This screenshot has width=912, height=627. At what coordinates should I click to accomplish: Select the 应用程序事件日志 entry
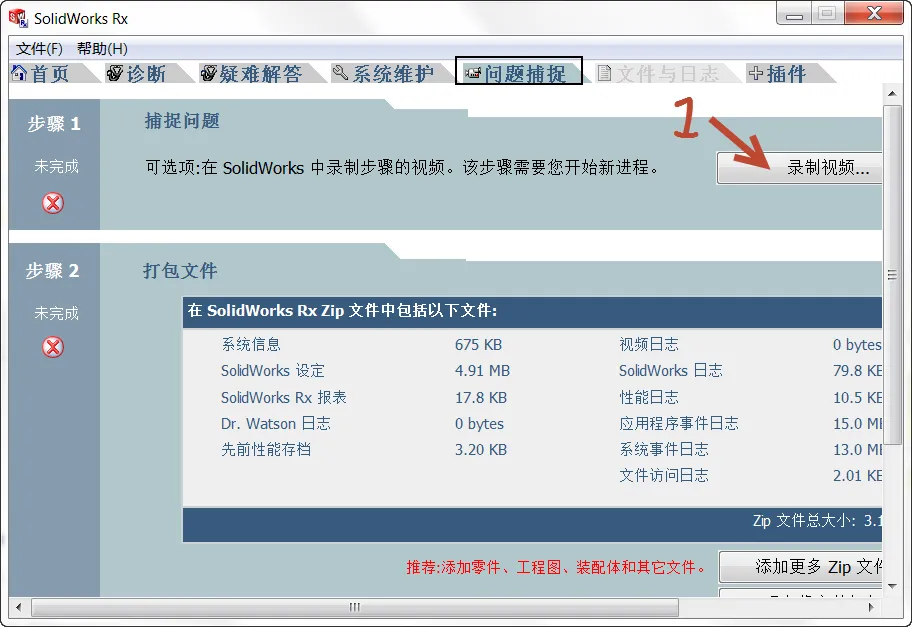[679, 423]
